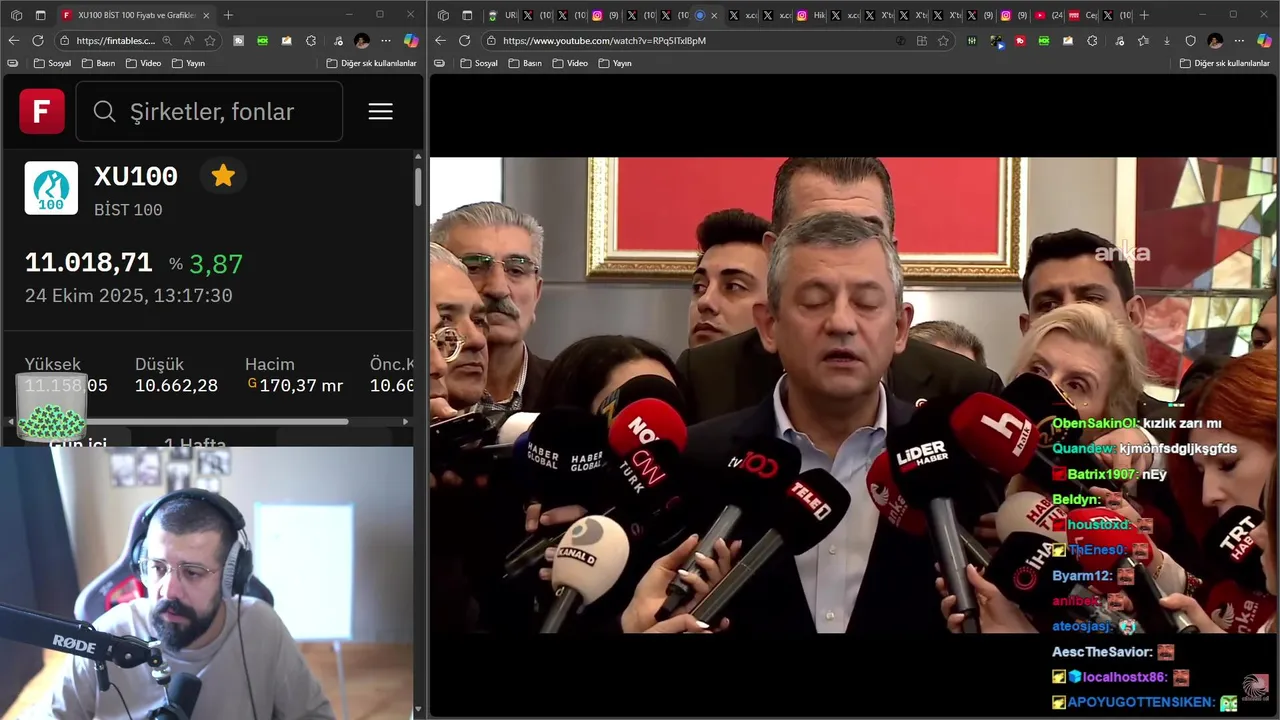Viewport: 1280px width, 720px height.
Task: Add the YouTube page to favorites
Action: tap(943, 40)
